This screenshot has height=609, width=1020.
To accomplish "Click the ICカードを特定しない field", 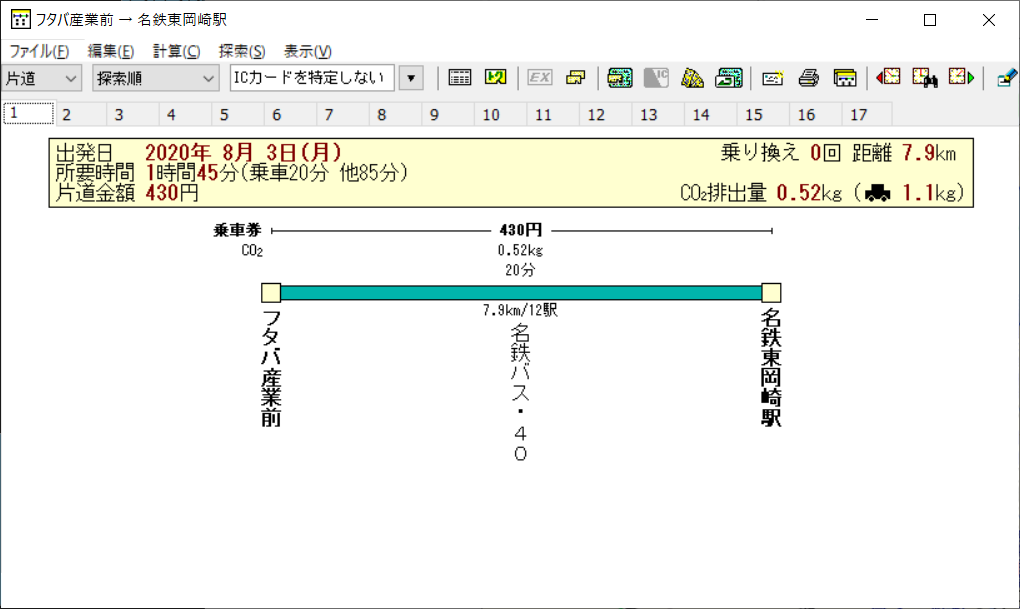I will tap(312, 78).
